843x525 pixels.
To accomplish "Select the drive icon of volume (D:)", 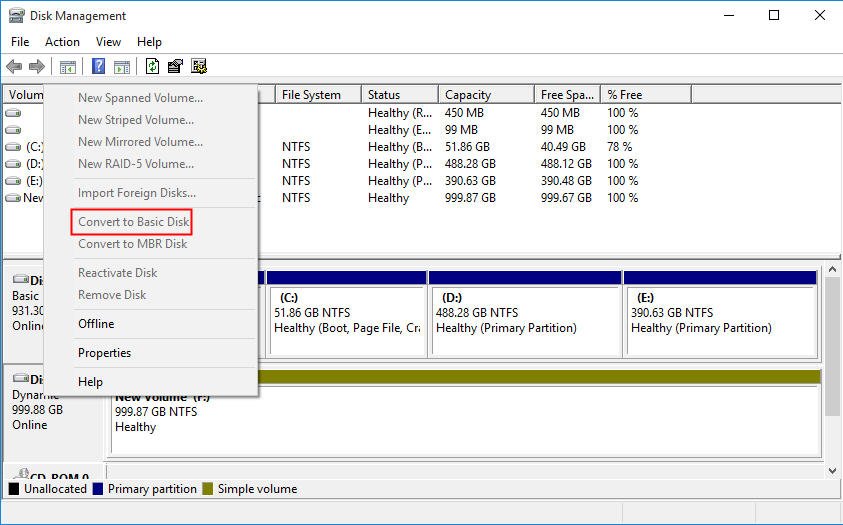I will [x=13, y=164].
